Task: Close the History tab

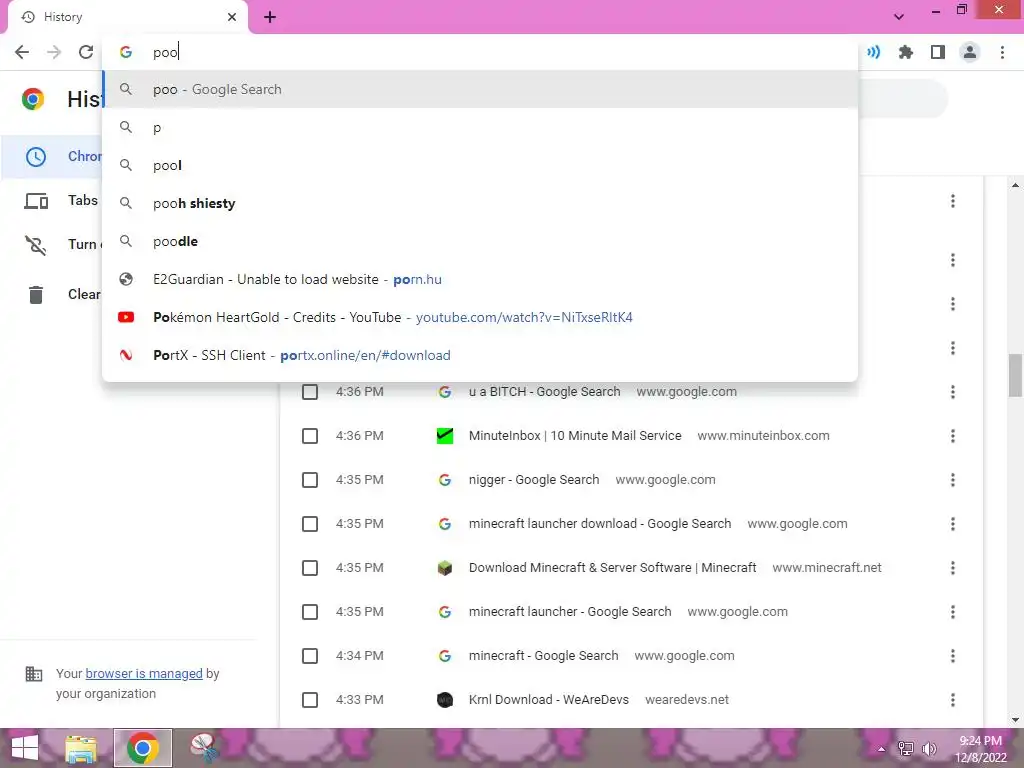Action: coord(232,17)
